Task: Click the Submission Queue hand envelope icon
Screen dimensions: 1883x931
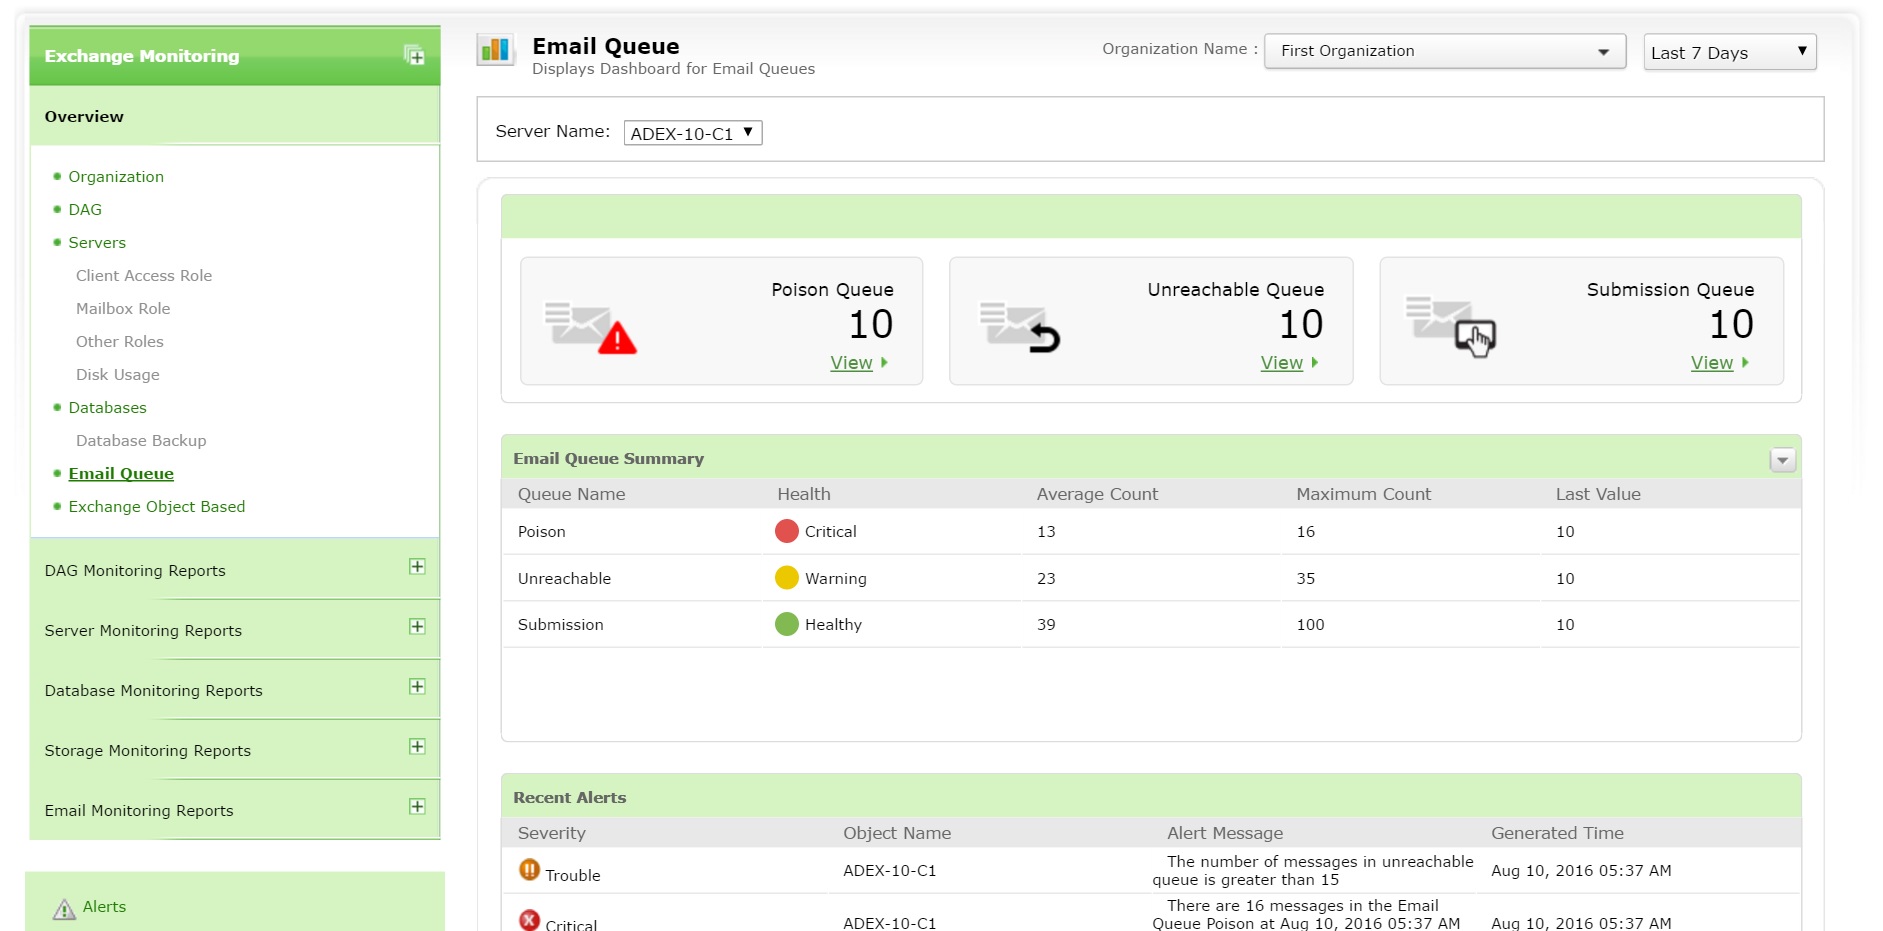Action: coord(1450,327)
